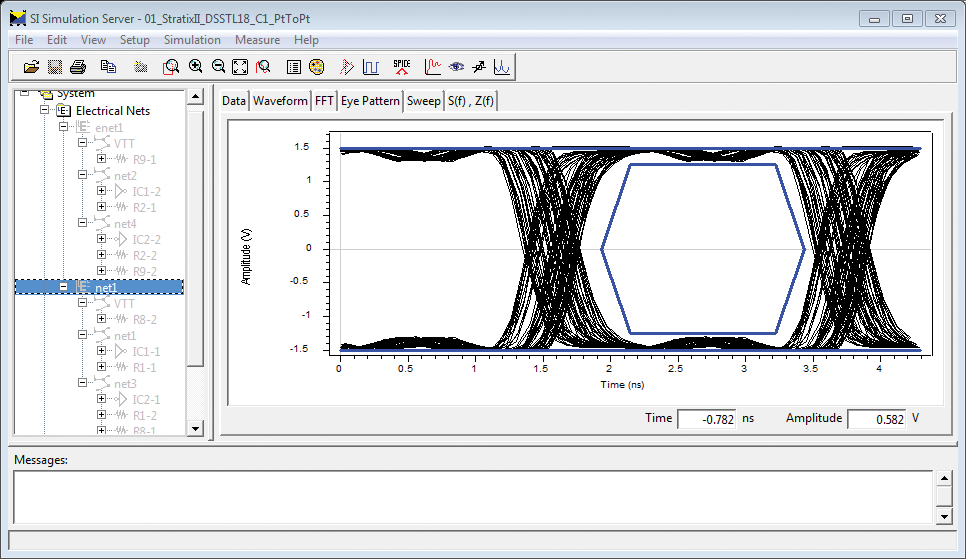Switch to the FFT tab
This screenshot has width=966, height=559.
(324, 101)
